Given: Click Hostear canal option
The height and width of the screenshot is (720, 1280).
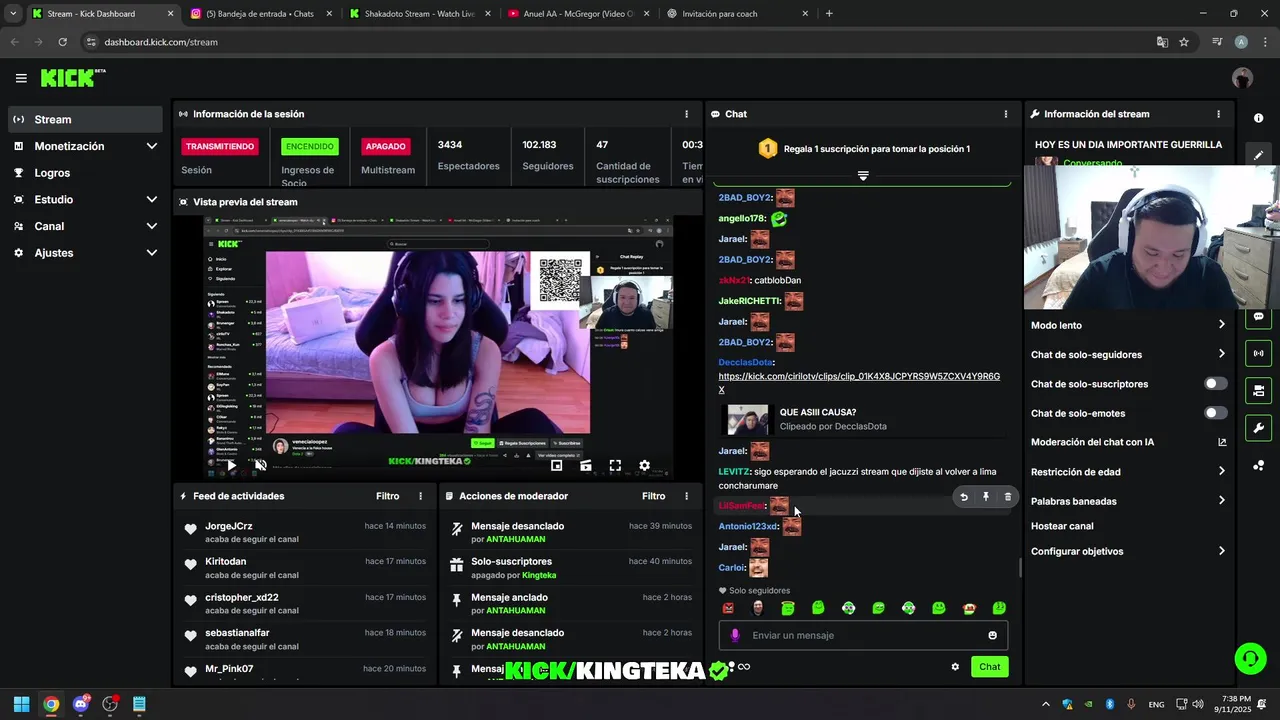Looking at the screenshot, I should tap(1062, 526).
